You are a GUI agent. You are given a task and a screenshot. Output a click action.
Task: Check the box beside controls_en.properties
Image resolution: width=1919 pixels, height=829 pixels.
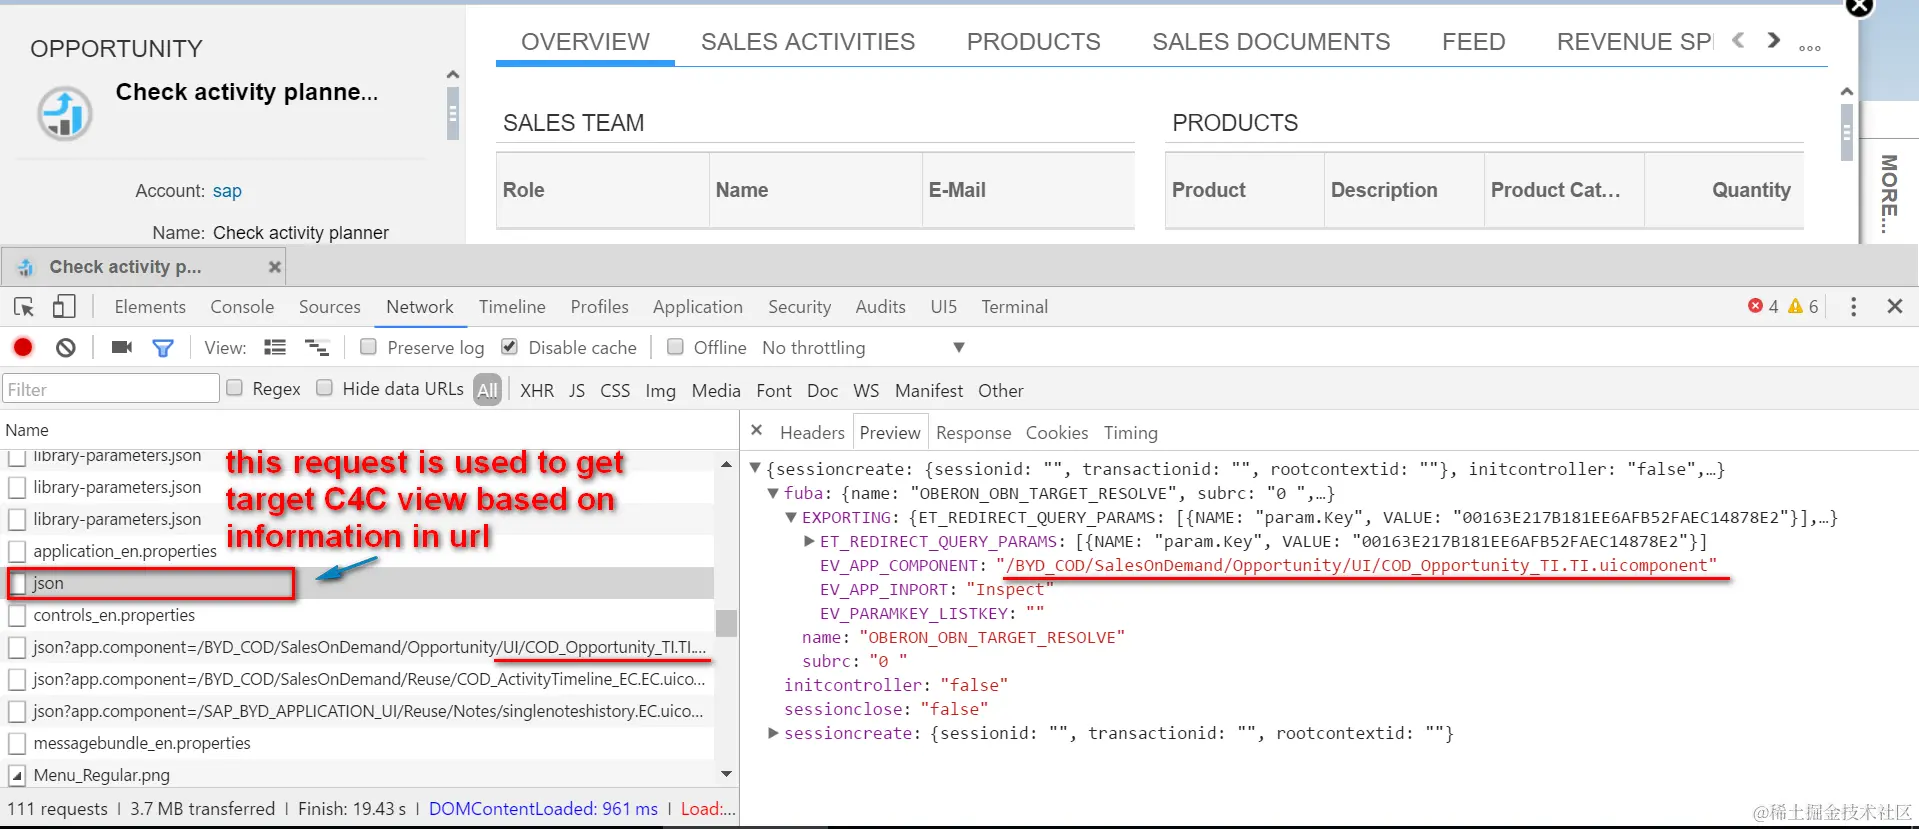coord(17,615)
